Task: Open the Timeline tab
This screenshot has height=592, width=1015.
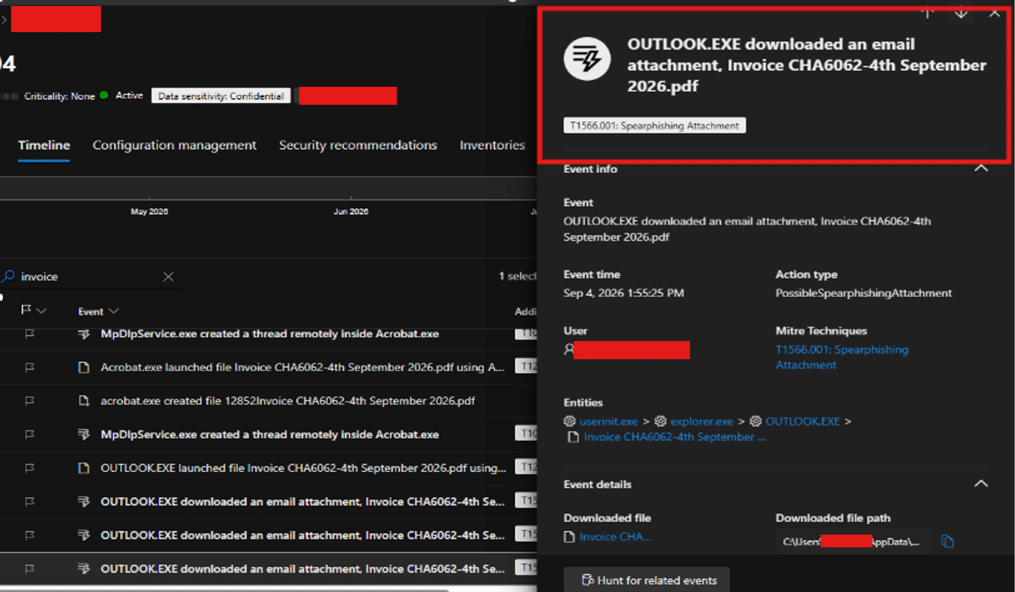Action: [44, 146]
